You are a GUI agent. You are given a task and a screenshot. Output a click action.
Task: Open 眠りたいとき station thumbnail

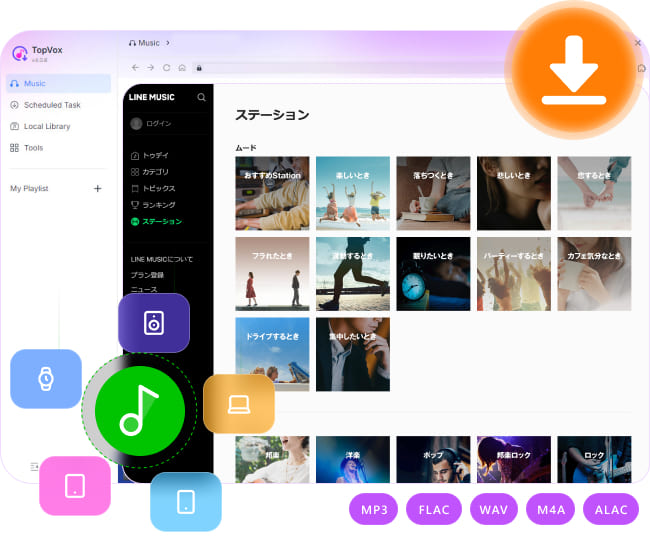(x=433, y=274)
